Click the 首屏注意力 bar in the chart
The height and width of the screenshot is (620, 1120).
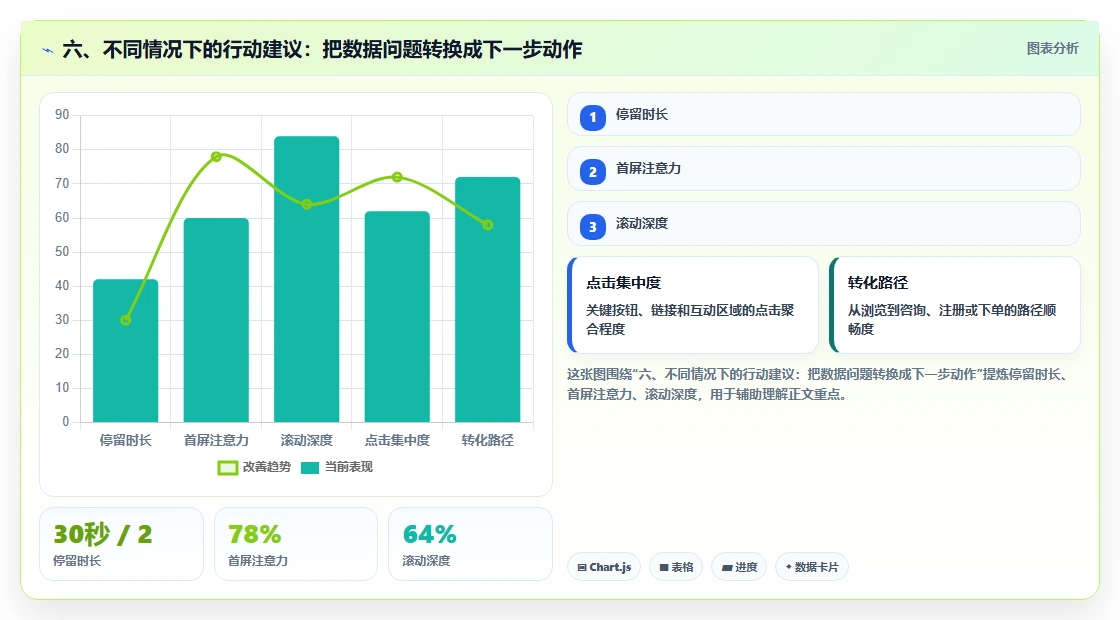pos(216,320)
